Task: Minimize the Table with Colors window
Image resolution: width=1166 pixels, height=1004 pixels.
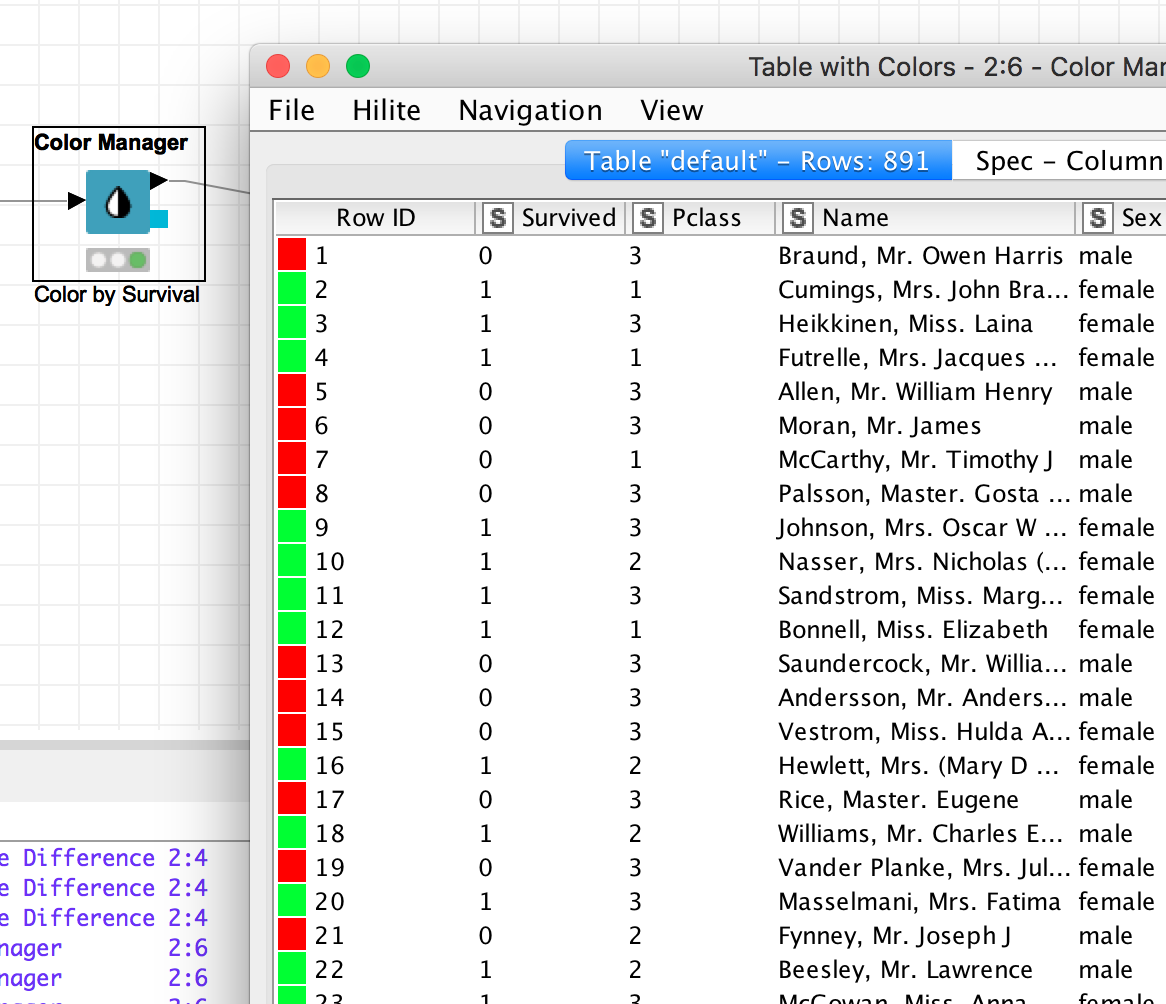Action: [318, 66]
